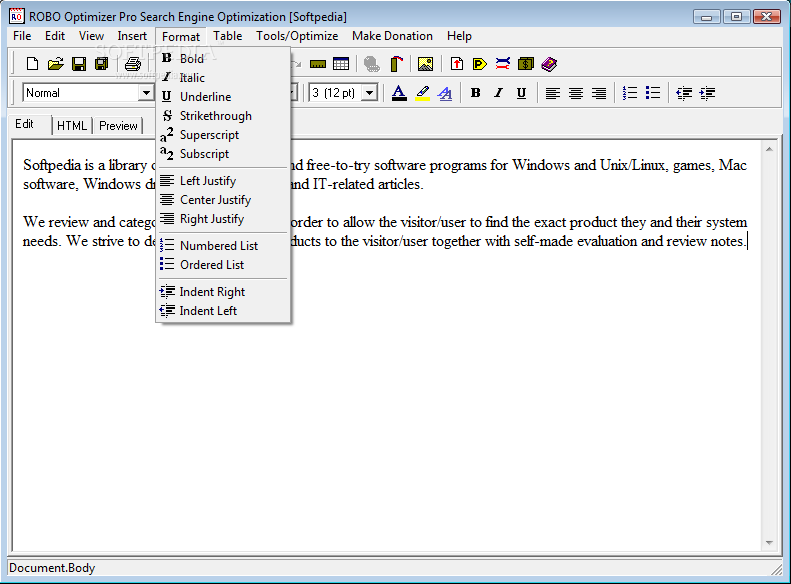Viewport: 791px width, 584px height.
Task: Choose Indent Left menu entry
Action: pyautogui.click(x=223, y=311)
